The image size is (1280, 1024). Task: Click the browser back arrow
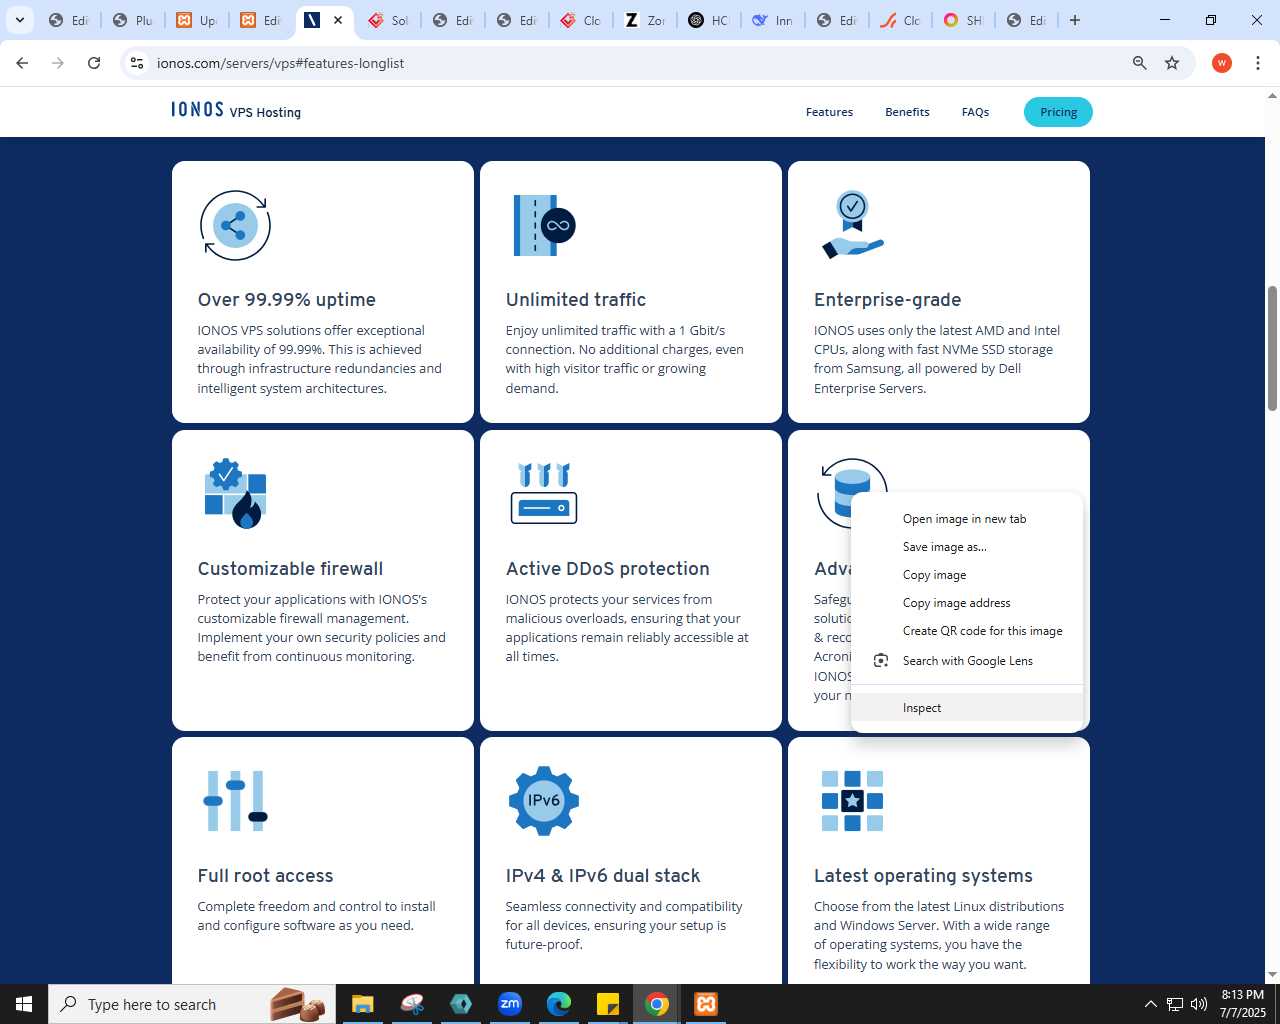pyautogui.click(x=22, y=63)
